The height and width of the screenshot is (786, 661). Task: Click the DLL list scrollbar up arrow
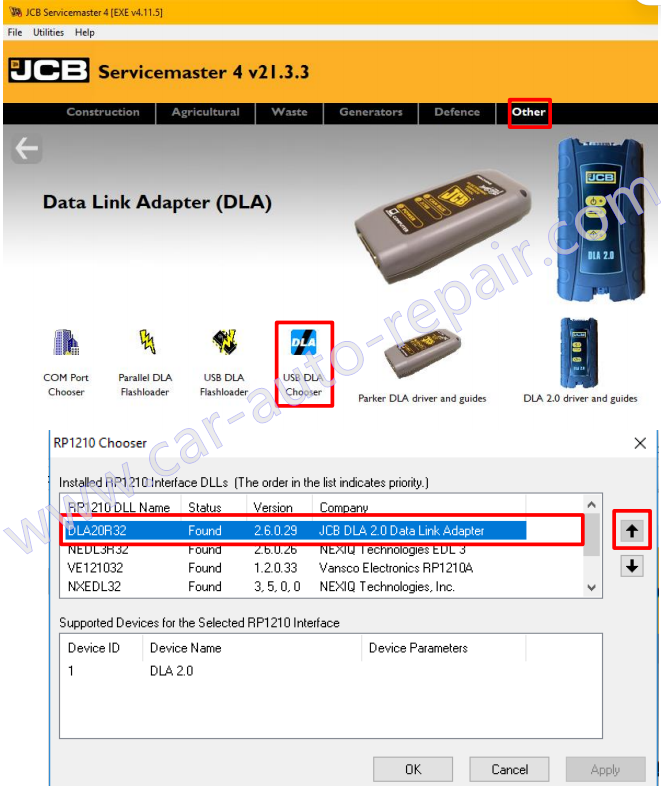coord(591,504)
